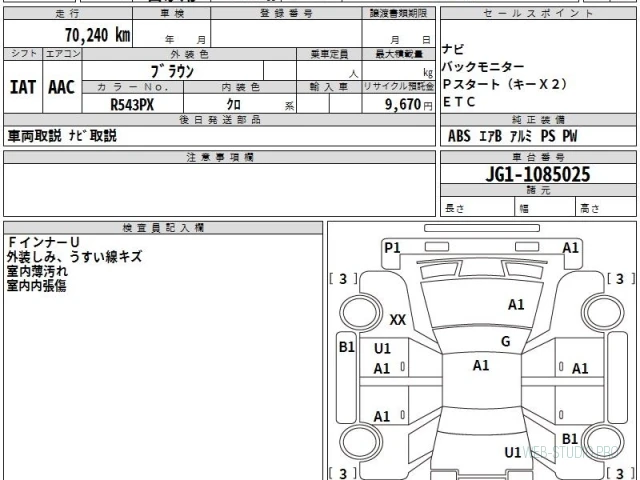The image size is (640, 480).
Task: Click the ナビ sales point
Action: pos(453,49)
